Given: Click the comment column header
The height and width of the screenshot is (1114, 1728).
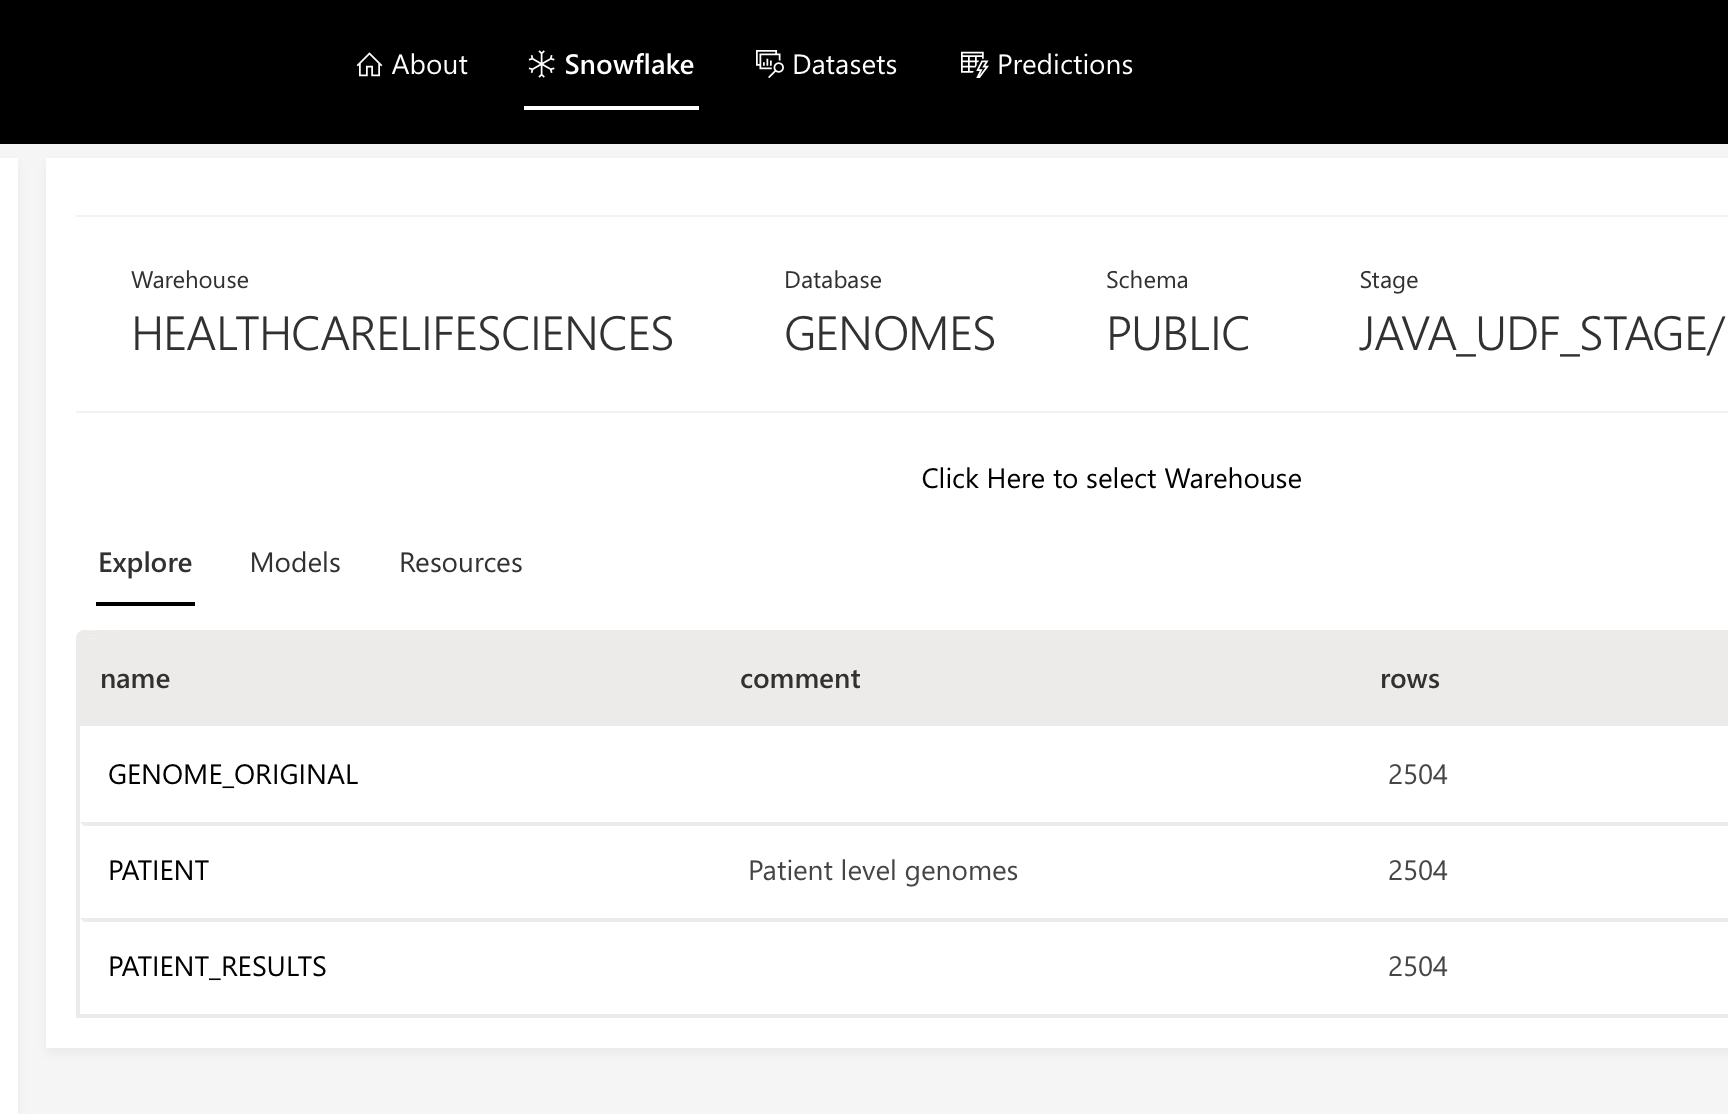Looking at the screenshot, I should [x=800, y=679].
